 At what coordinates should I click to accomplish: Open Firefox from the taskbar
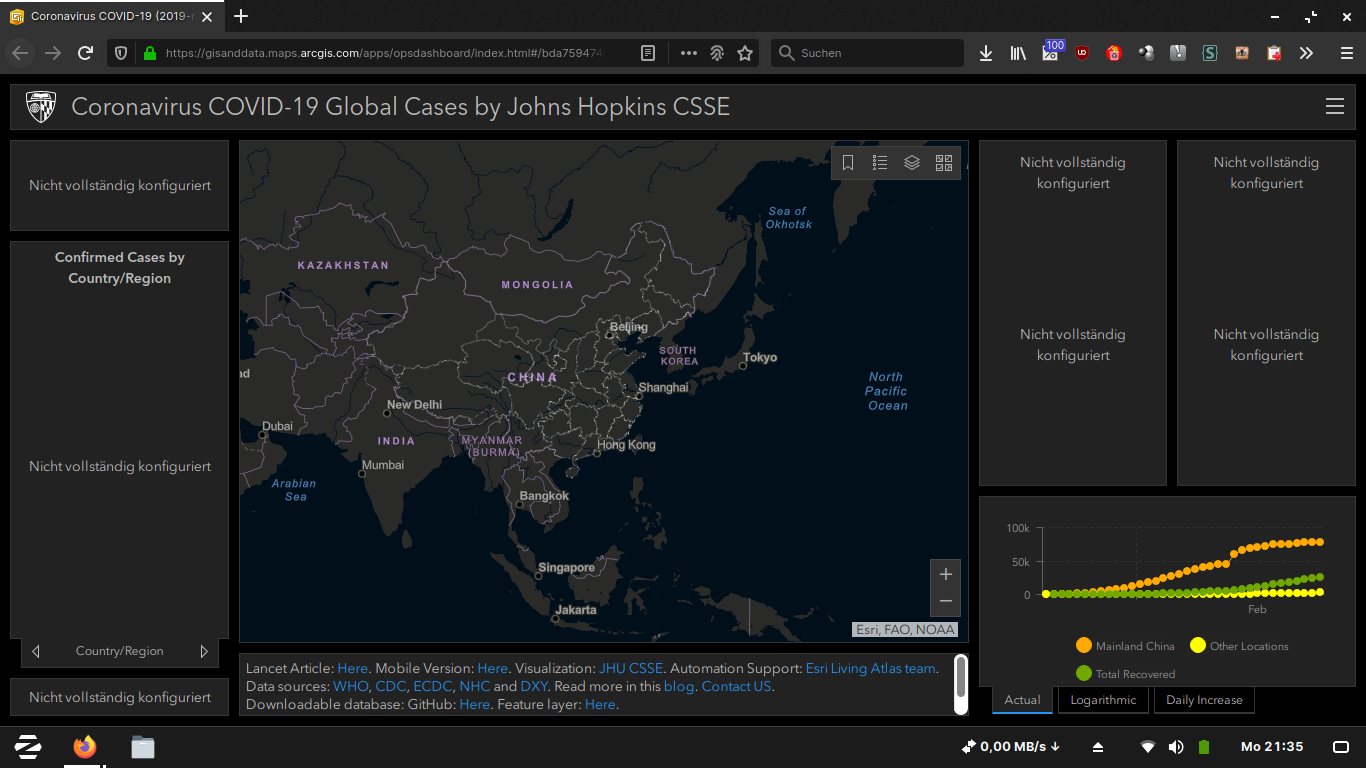point(85,747)
